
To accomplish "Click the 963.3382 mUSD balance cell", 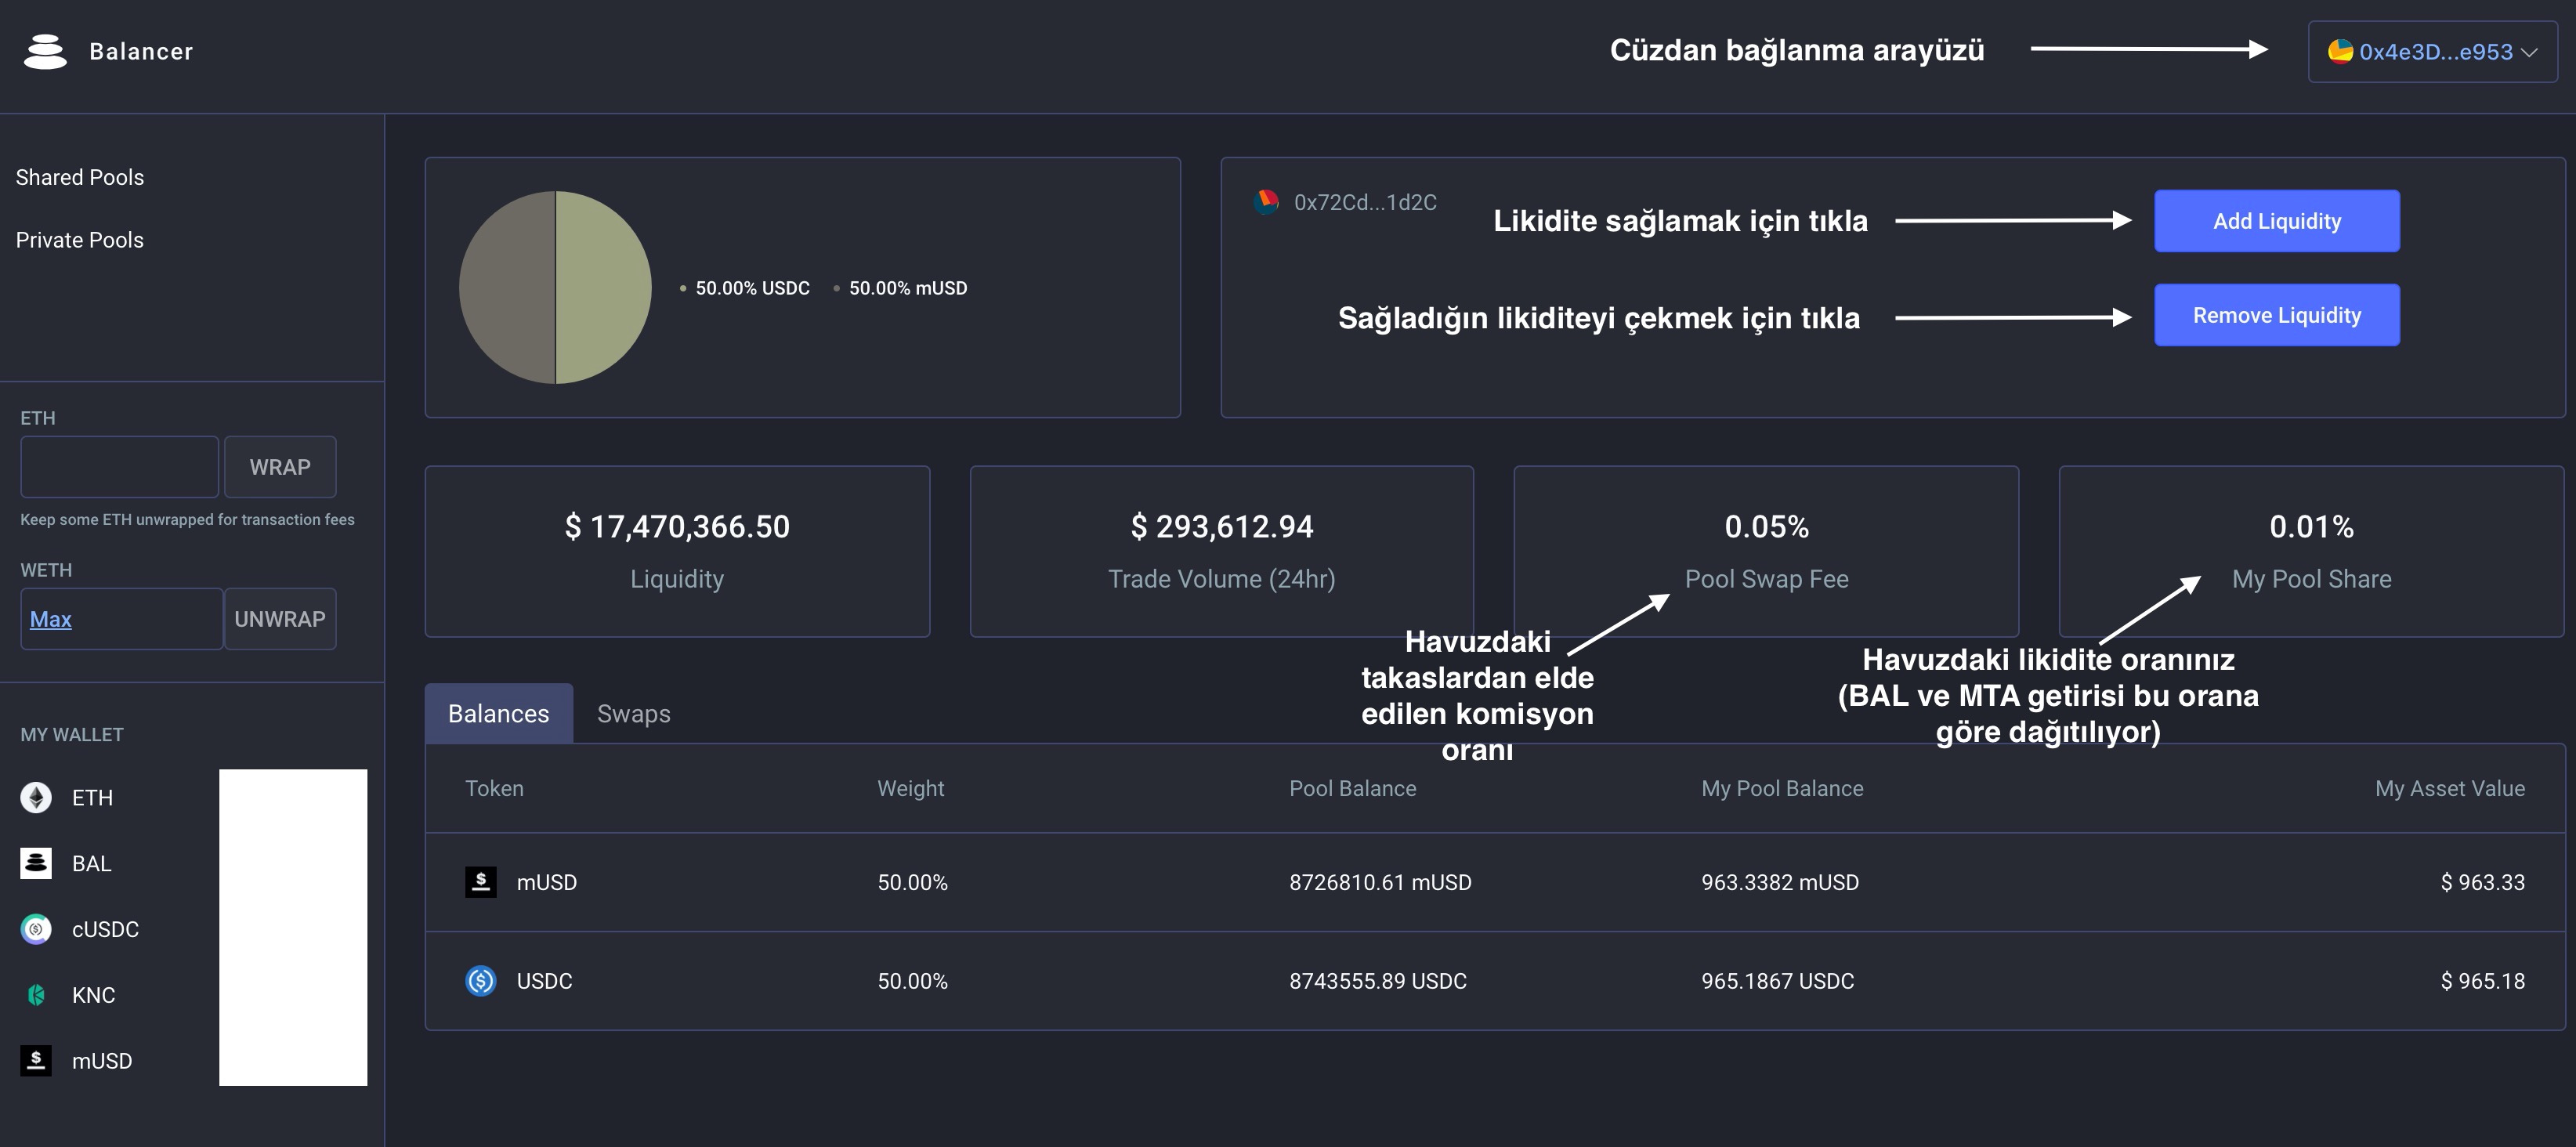I will [1780, 882].
